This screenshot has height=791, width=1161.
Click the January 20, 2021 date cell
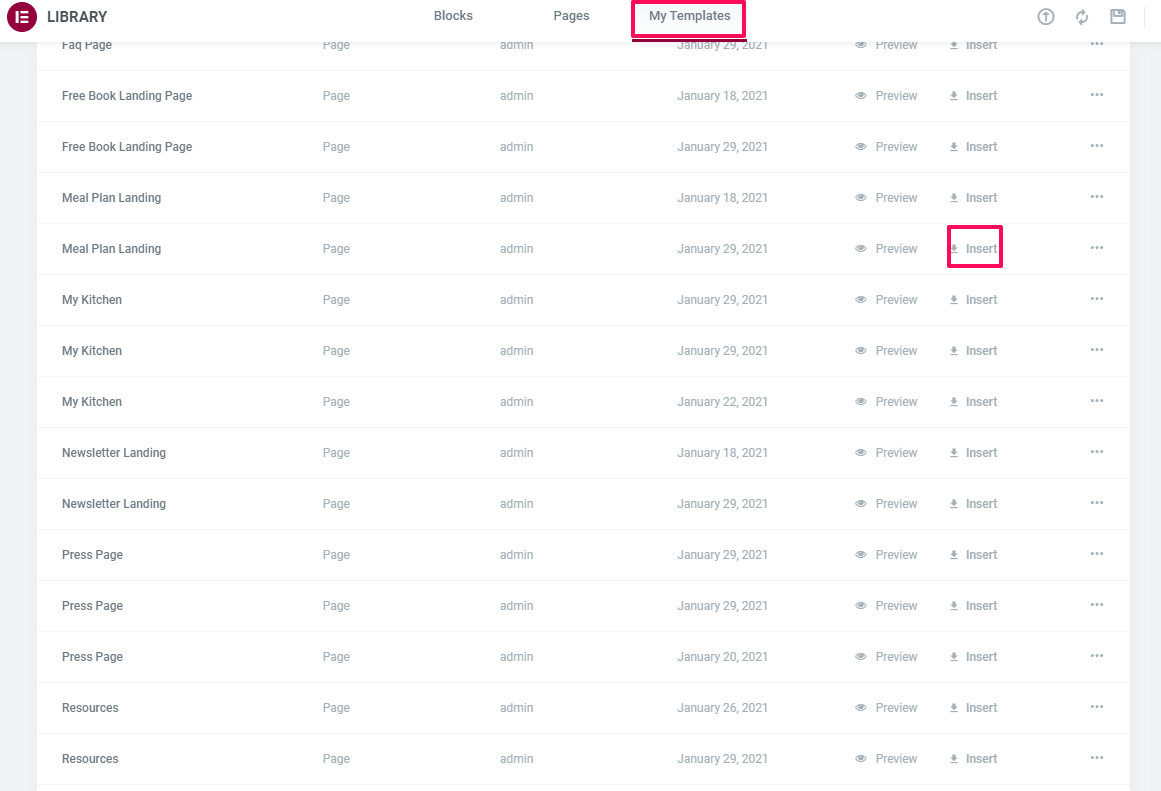pyautogui.click(x=723, y=657)
